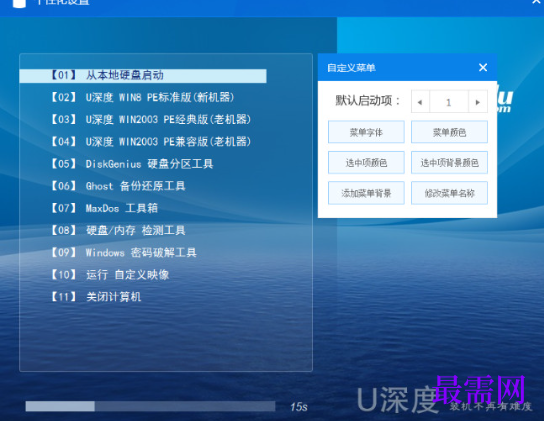Click the default boot item number field

pyautogui.click(x=449, y=102)
